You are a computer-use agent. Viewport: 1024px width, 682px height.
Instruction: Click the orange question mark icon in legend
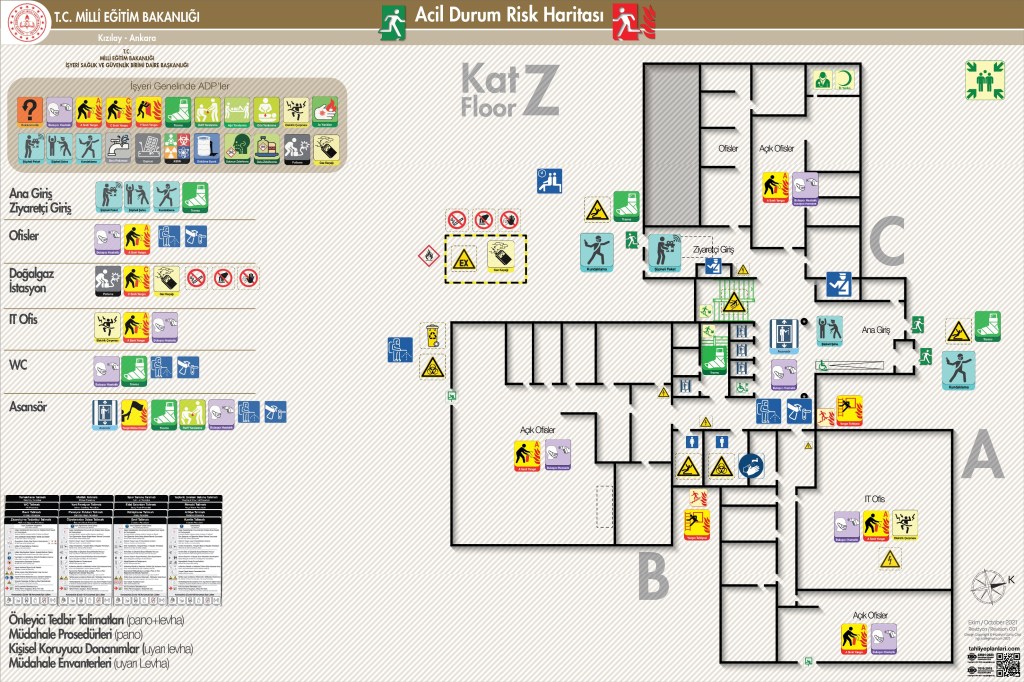click(x=31, y=110)
